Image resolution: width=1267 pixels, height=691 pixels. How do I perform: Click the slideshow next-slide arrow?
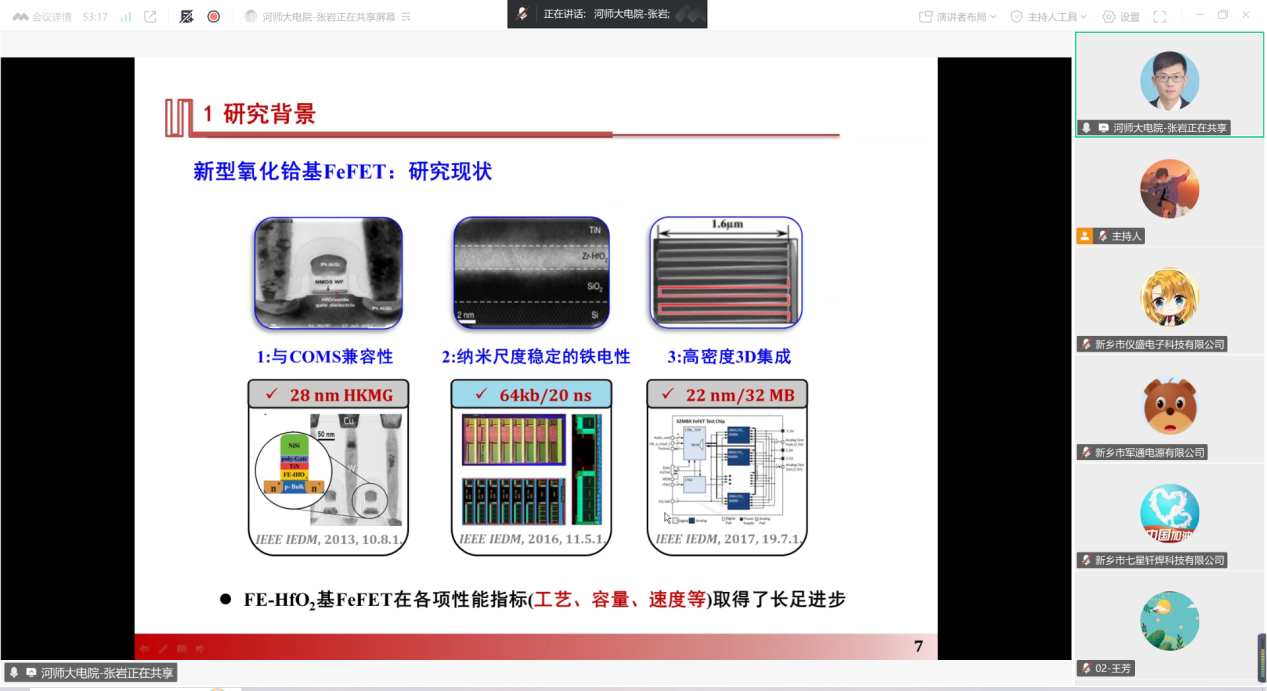coord(200,649)
